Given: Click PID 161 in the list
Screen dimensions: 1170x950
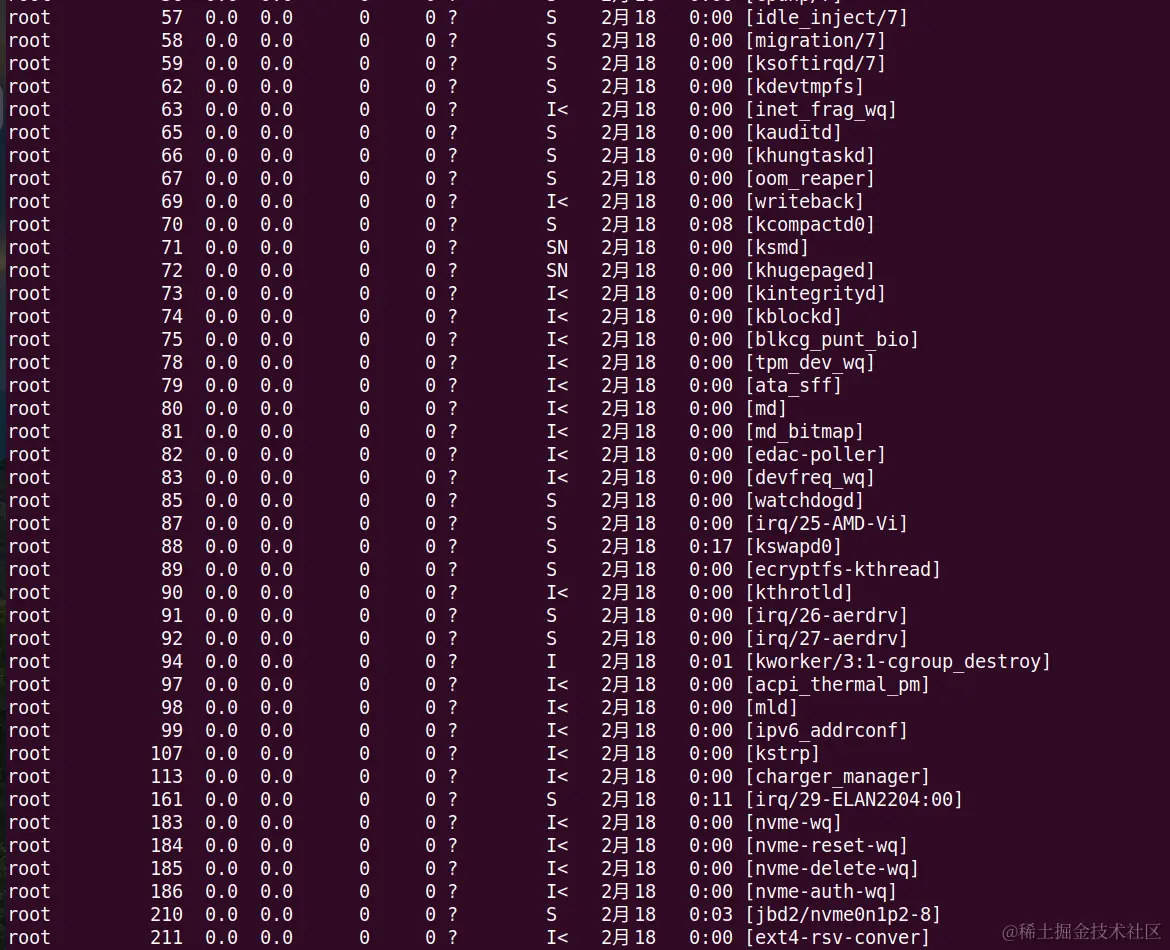Looking at the screenshot, I should pos(166,800).
